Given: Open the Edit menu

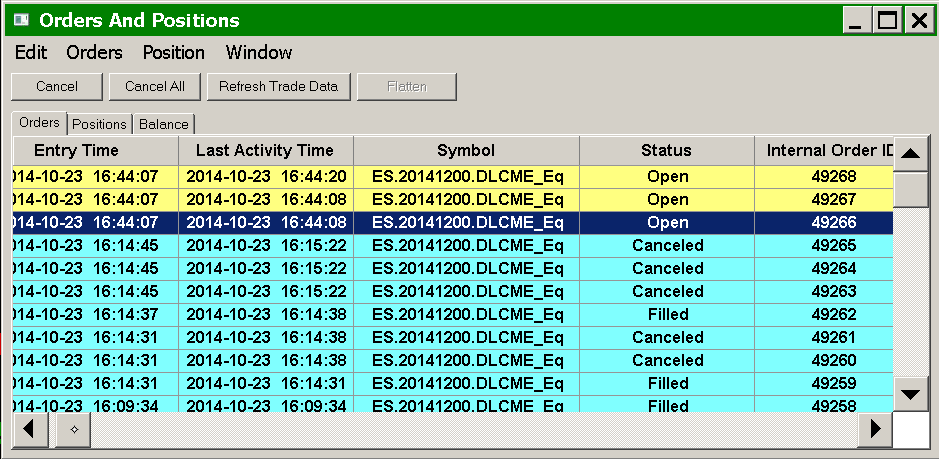Looking at the screenshot, I should [31, 53].
